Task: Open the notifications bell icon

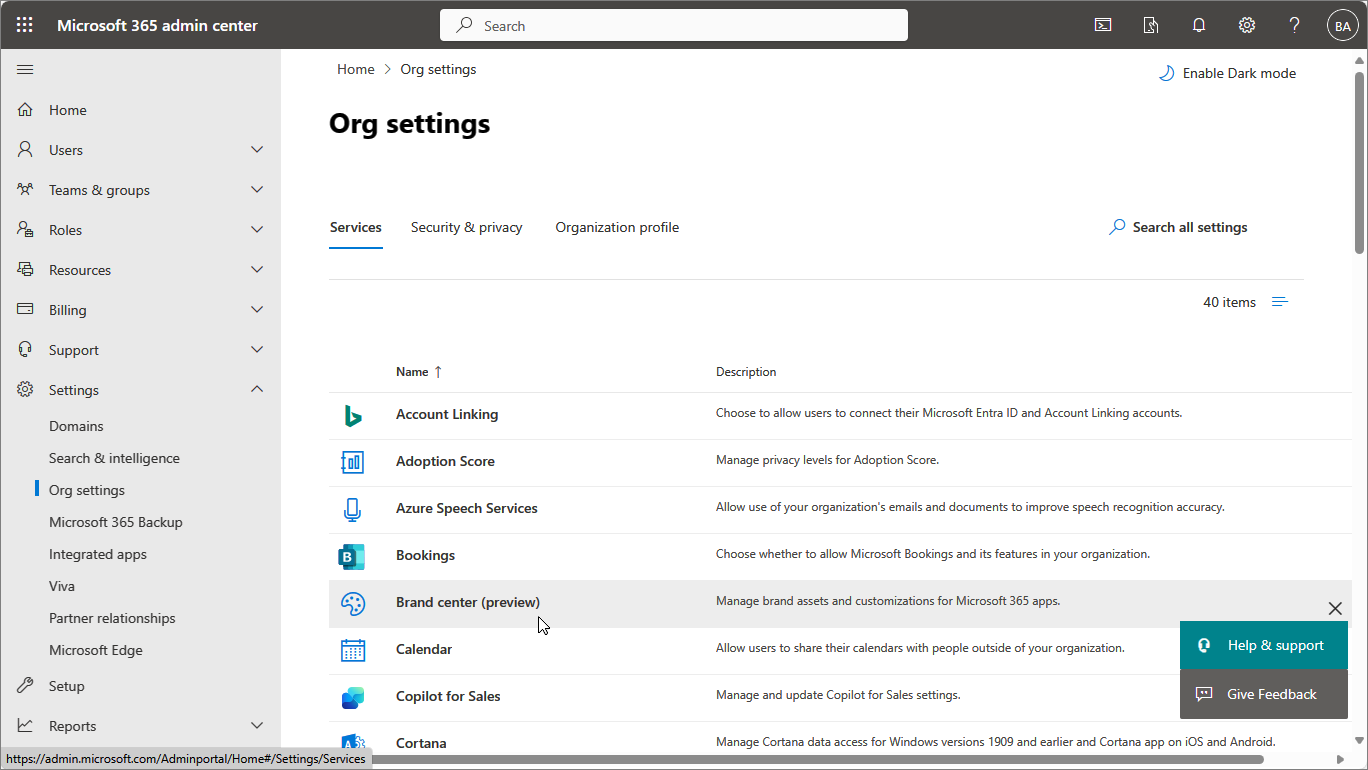Action: pyautogui.click(x=1198, y=24)
